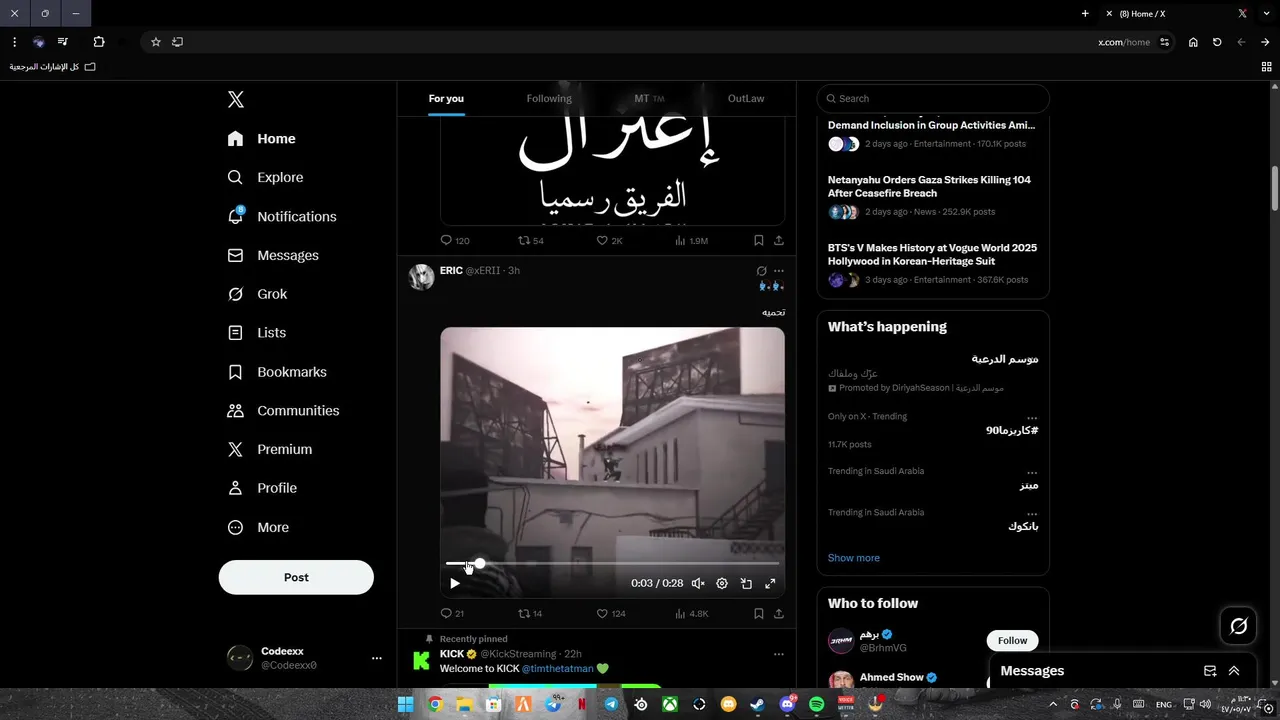Open options for the بانكوك trend
The width and height of the screenshot is (1280, 720).
pos(1032,513)
